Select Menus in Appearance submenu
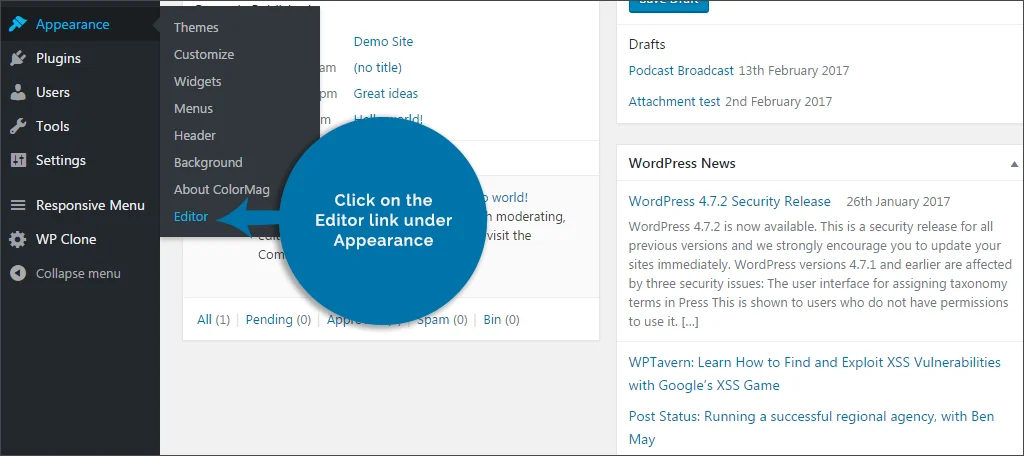Image resolution: width=1024 pixels, height=456 pixels. tap(193, 108)
